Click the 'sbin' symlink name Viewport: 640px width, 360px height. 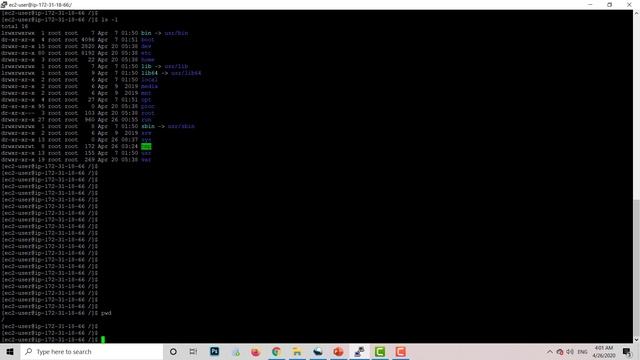(148, 126)
